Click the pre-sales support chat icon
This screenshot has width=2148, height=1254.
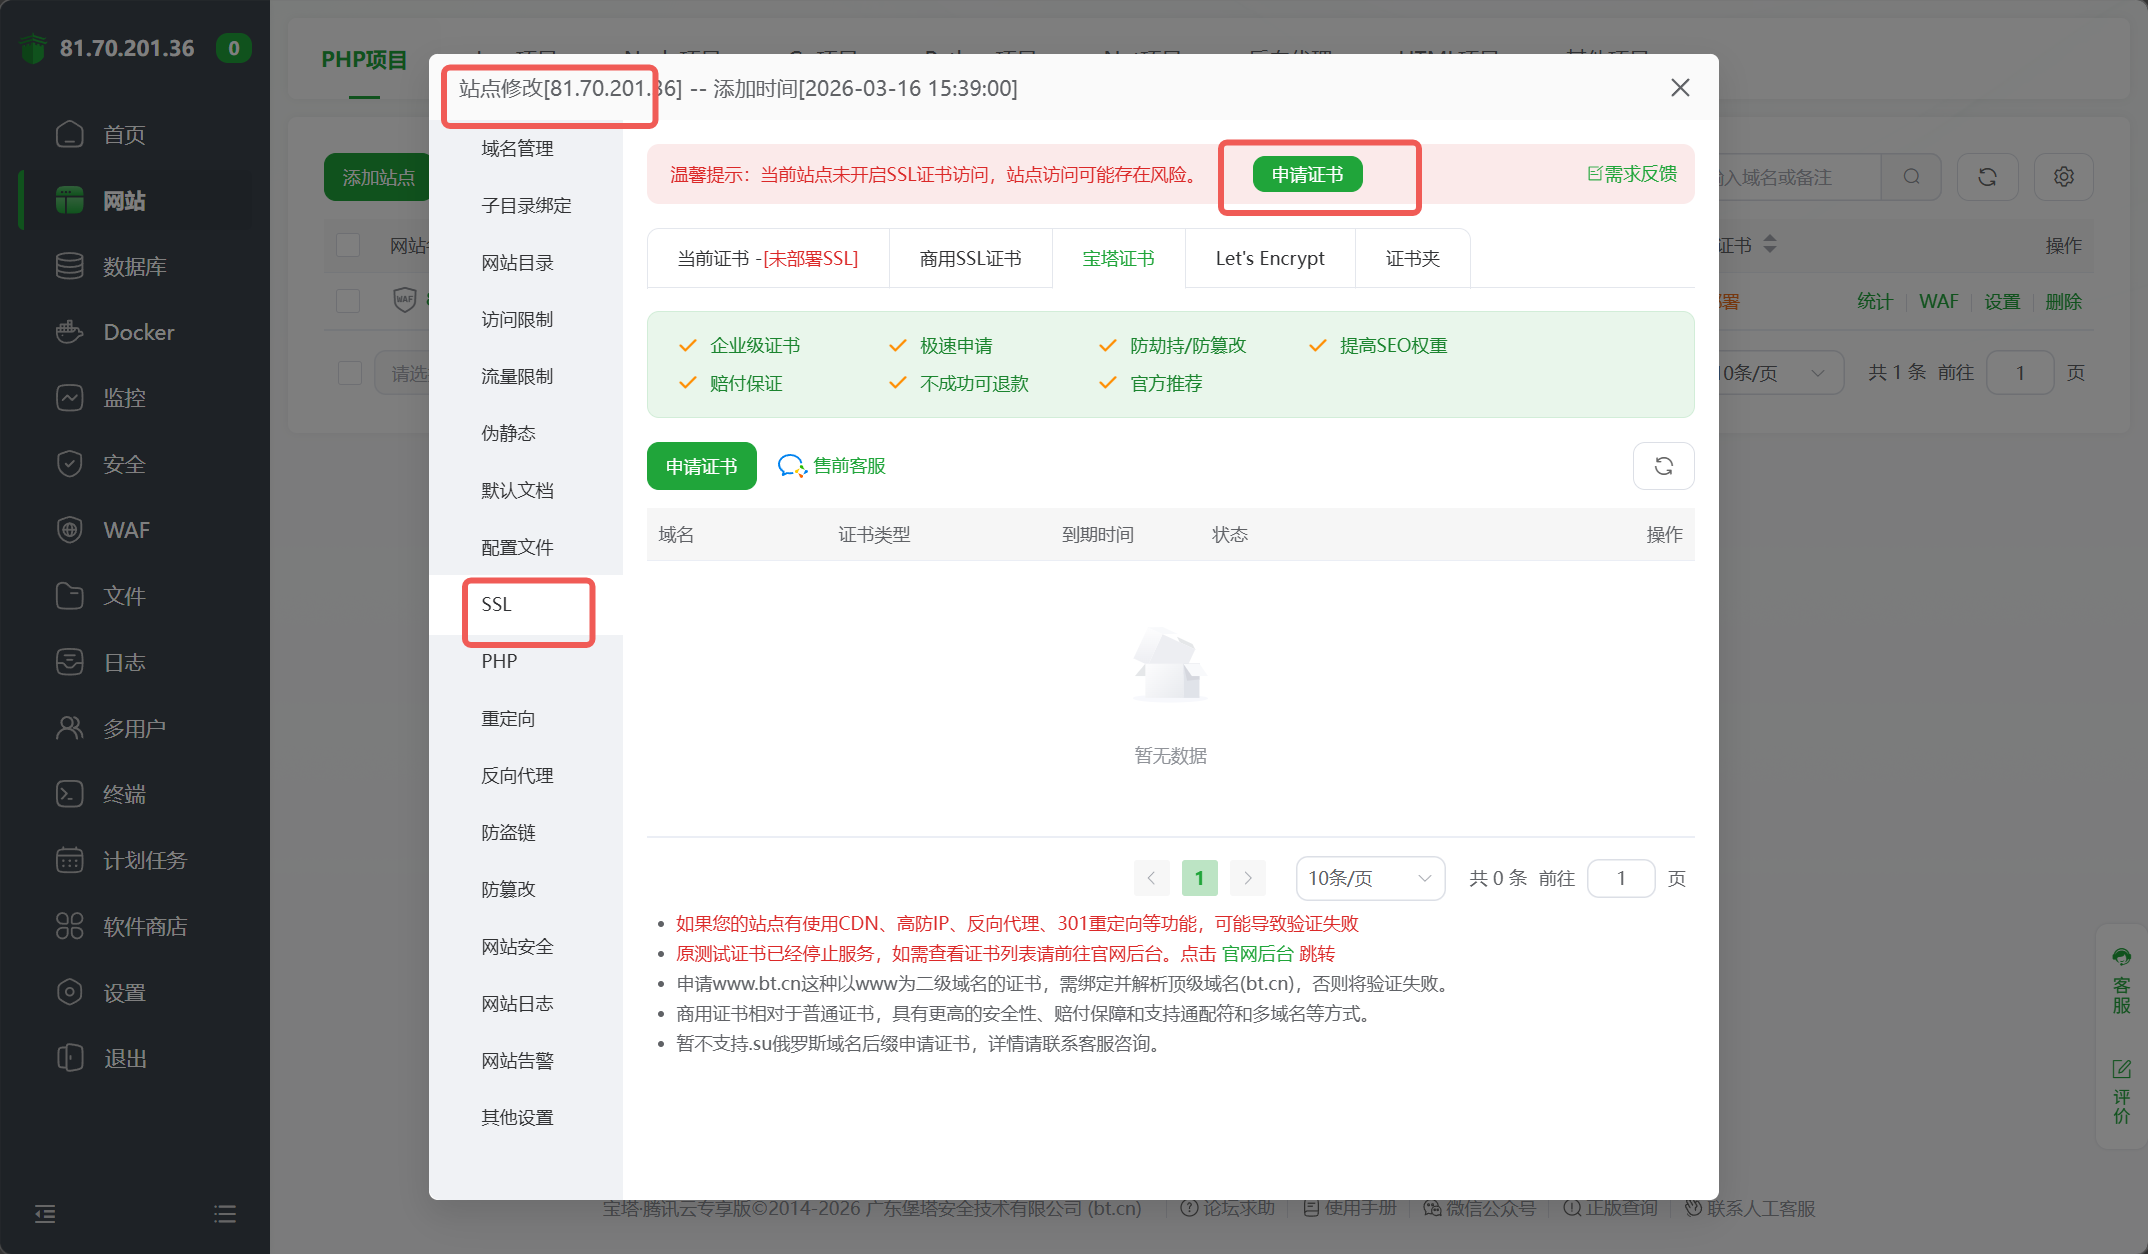(792, 466)
